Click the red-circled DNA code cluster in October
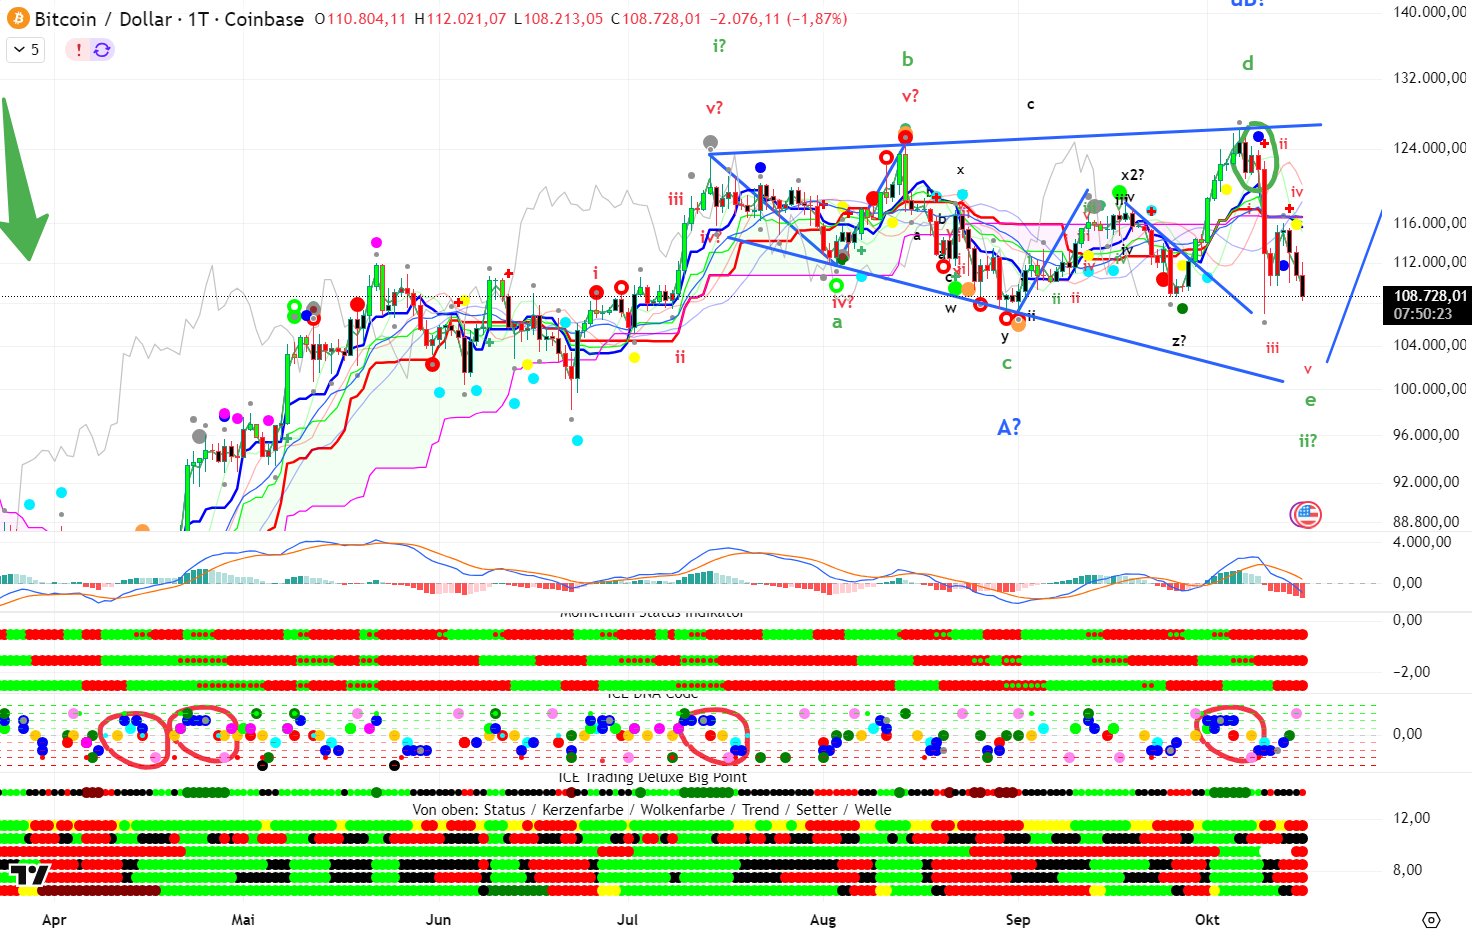This screenshot has width=1472, height=932. point(1232,734)
